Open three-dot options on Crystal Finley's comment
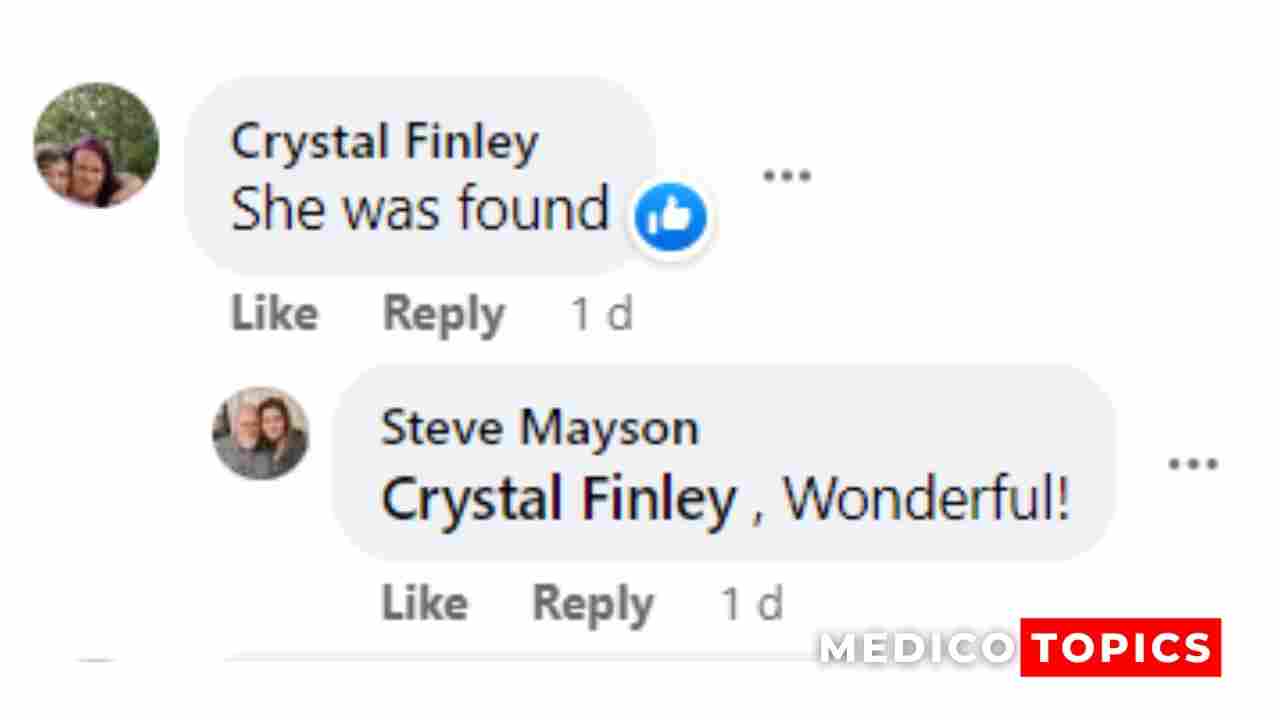Viewport: 1280px width, 720px height. pyautogui.click(x=787, y=176)
